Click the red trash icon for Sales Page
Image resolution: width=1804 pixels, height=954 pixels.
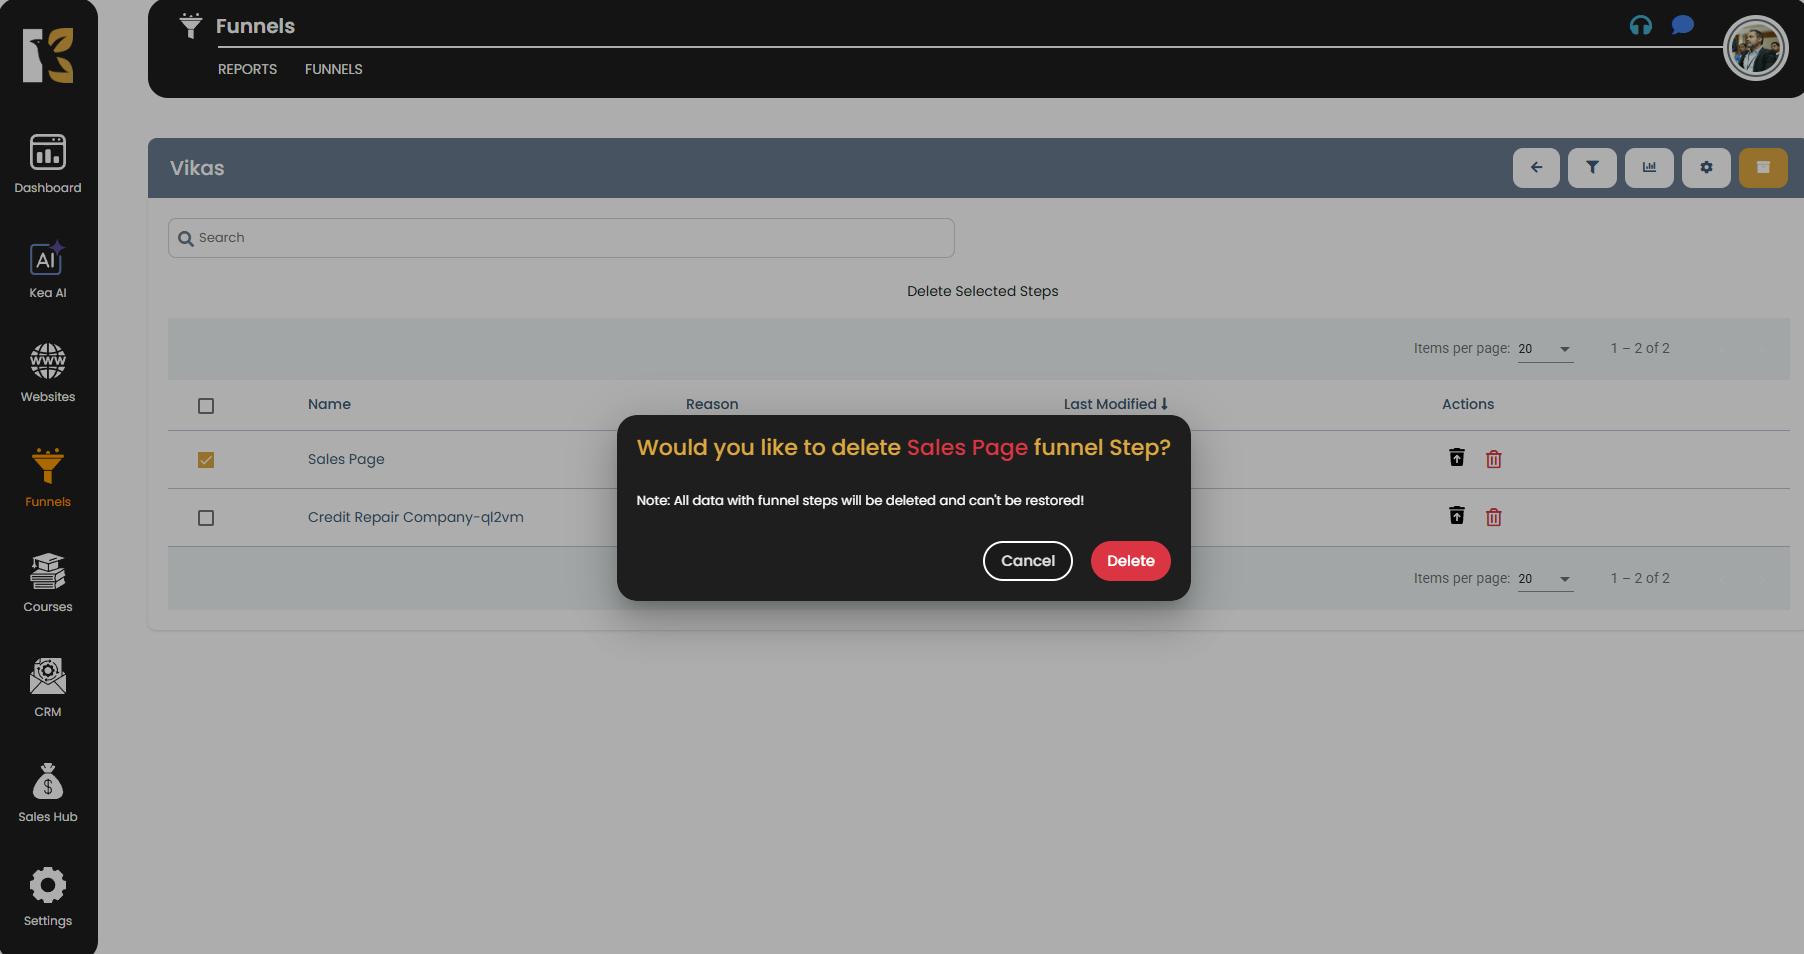pos(1493,459)
